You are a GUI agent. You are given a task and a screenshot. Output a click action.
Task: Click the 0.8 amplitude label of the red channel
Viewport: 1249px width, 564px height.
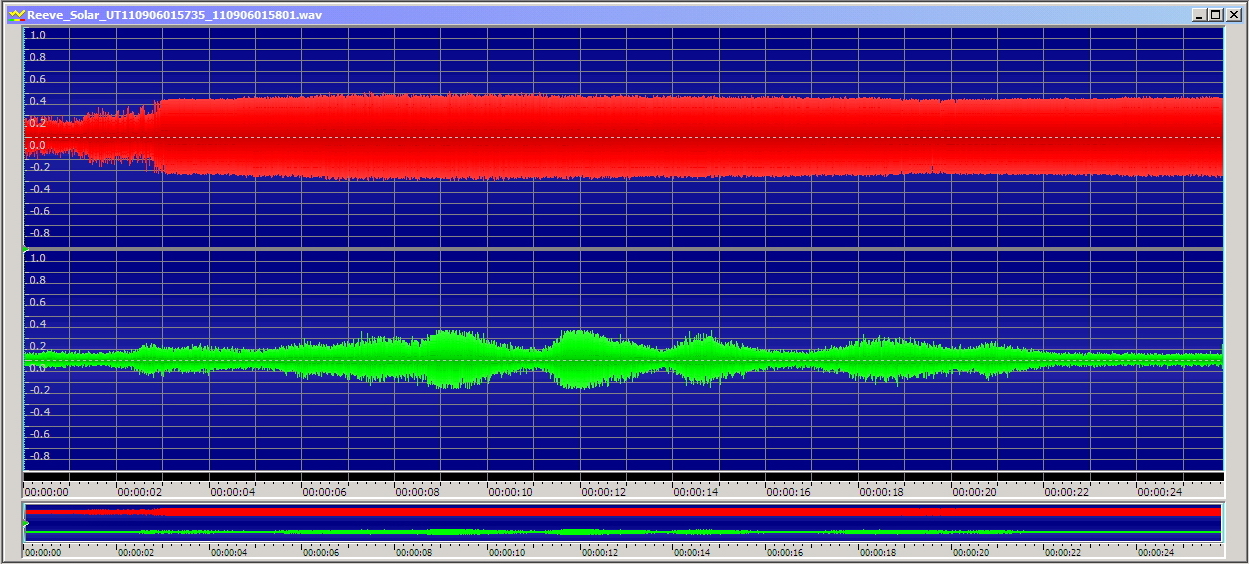click(x=38, y=57)
